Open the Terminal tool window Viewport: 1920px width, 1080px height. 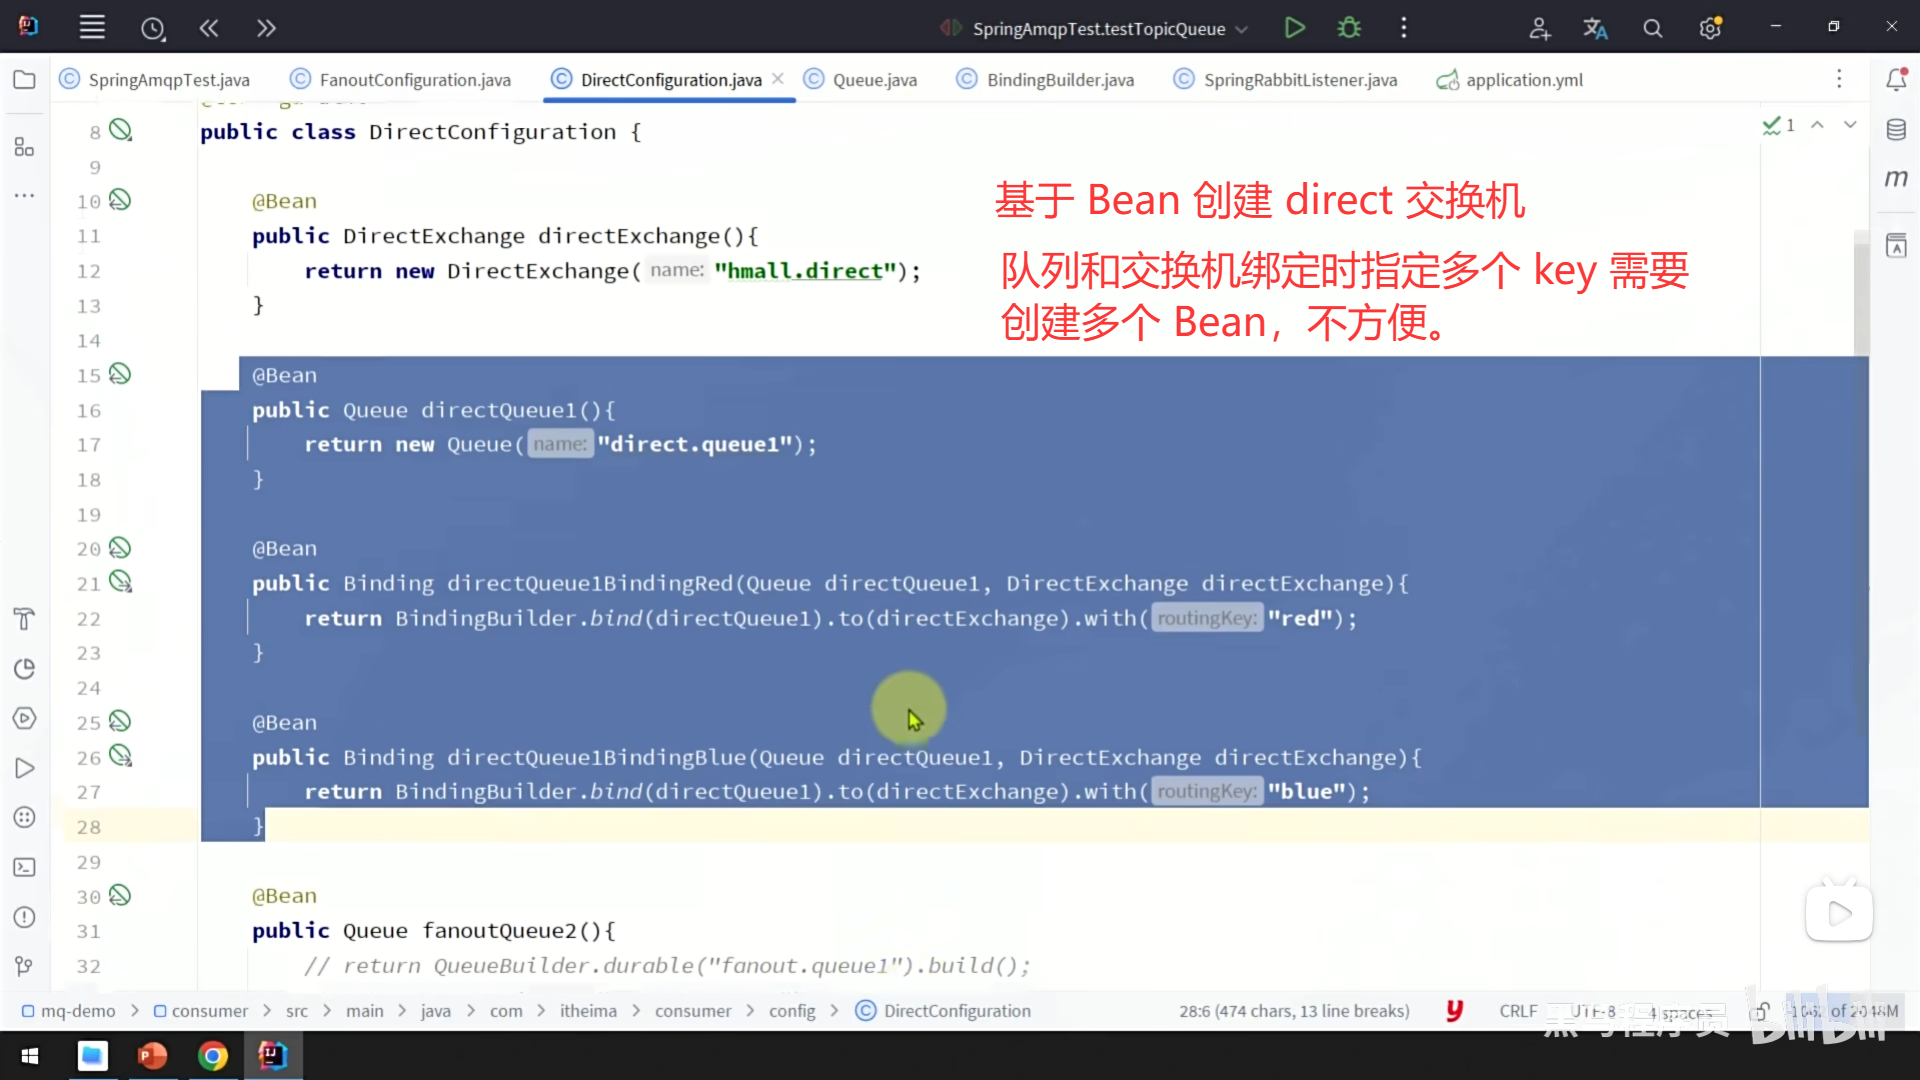click(x=24, y=867)
